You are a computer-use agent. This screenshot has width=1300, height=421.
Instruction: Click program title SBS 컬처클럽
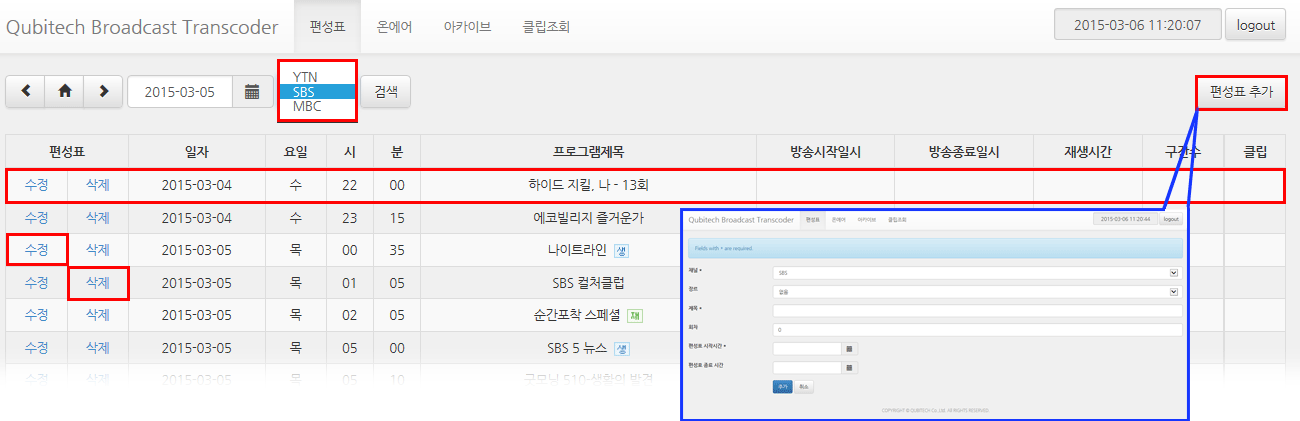coord(588,283)
